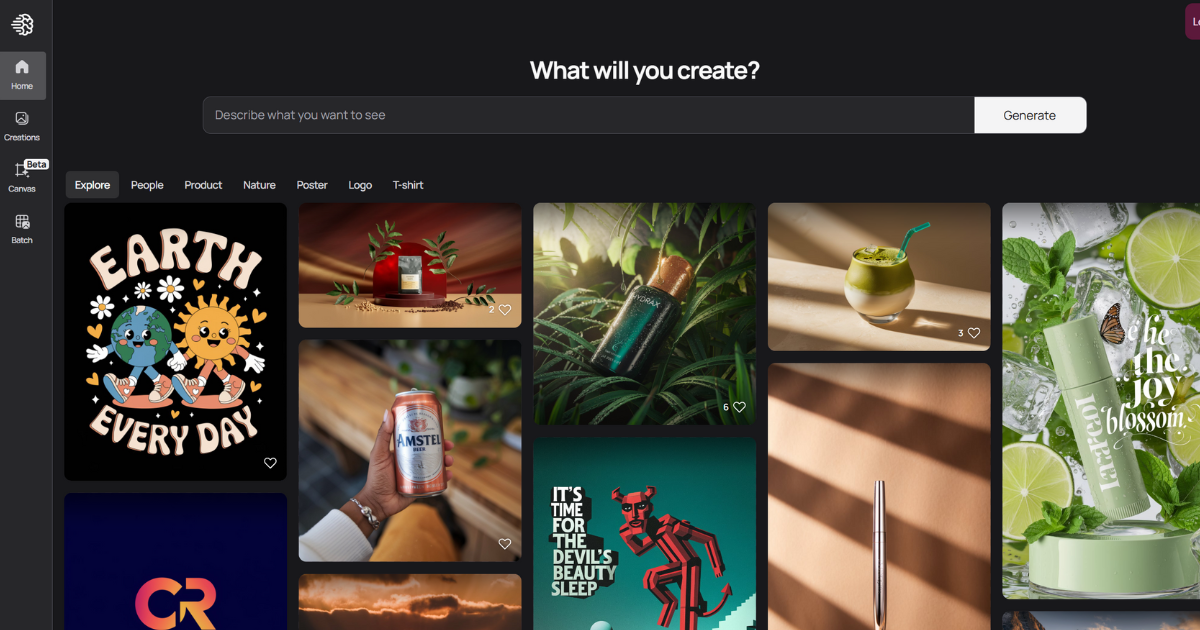Screen dimensions: 1200x630
Task: Like the matcha drink glass image
Action: (974, 333)
